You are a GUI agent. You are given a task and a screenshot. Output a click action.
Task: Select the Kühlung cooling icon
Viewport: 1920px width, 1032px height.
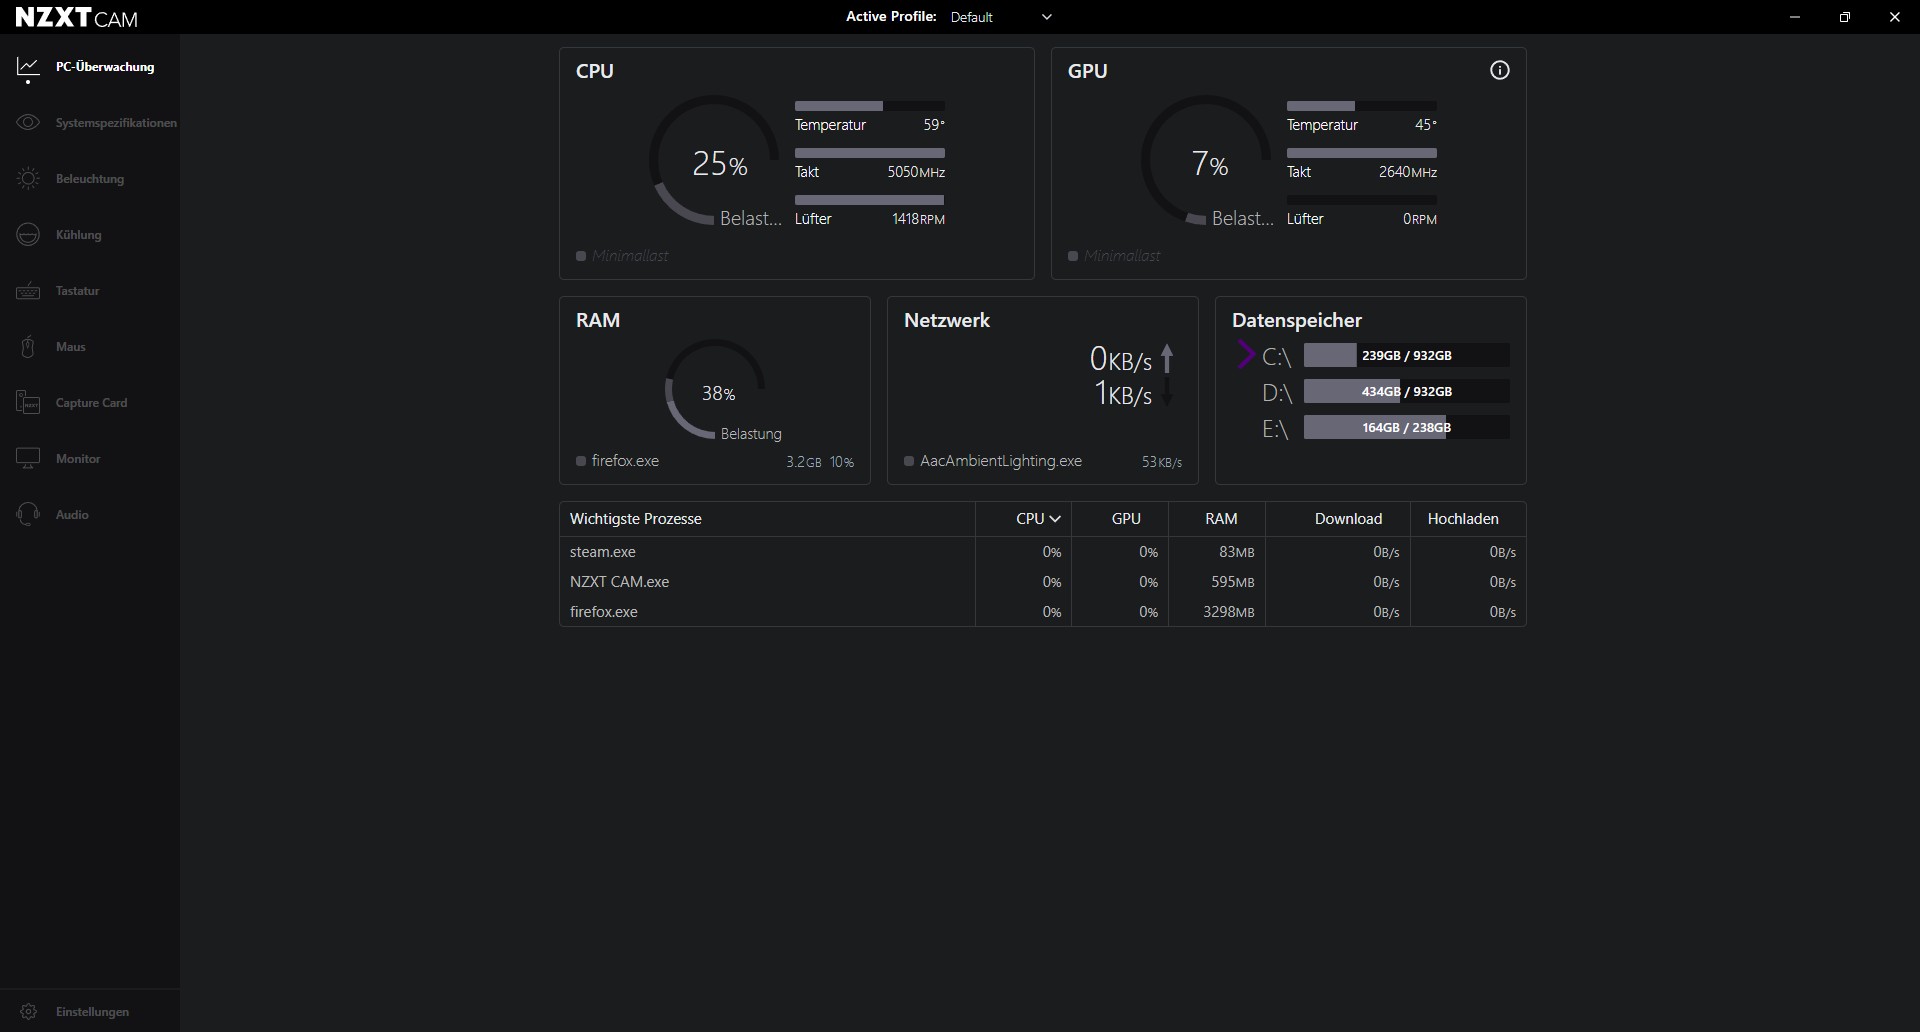[28, 235]
